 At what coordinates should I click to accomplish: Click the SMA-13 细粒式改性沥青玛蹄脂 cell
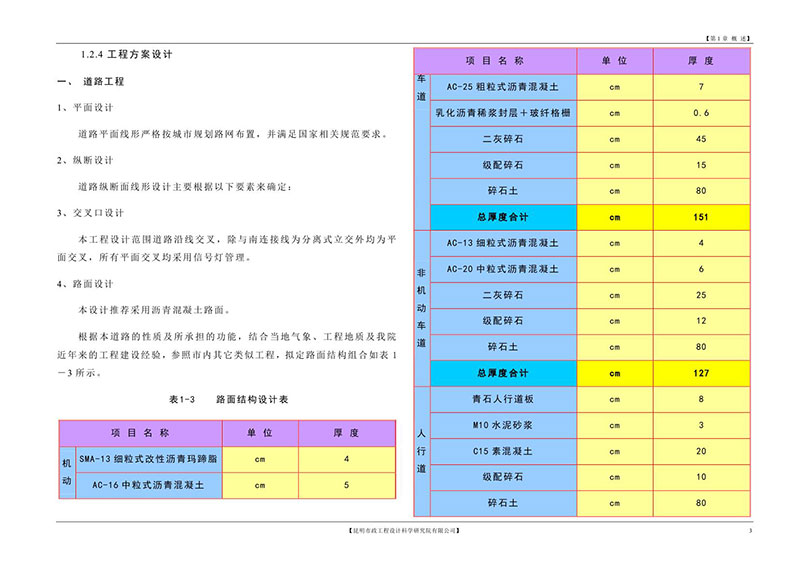pyautogui.click(x=142, y=459)
